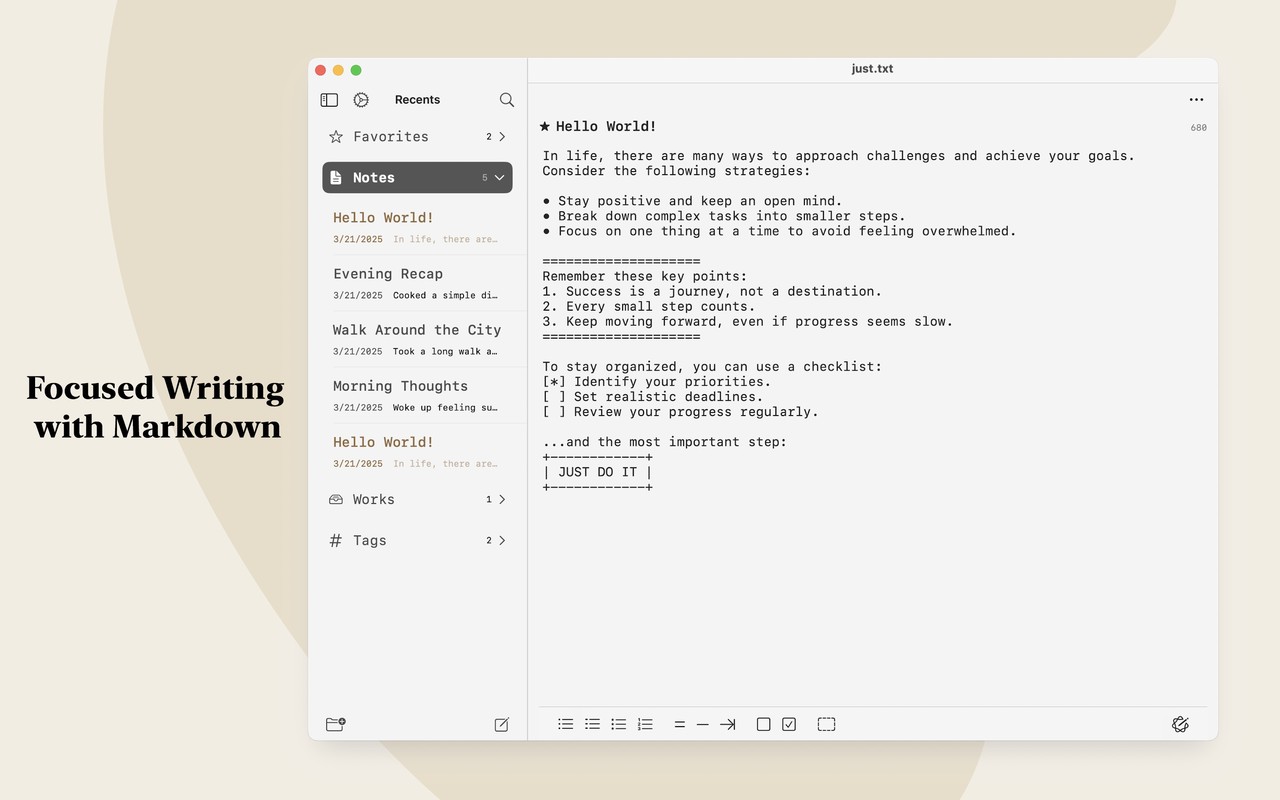Click the '| JUST DO IT |' boxed text
Viewport: 1280px width, 800px height.
598,472
